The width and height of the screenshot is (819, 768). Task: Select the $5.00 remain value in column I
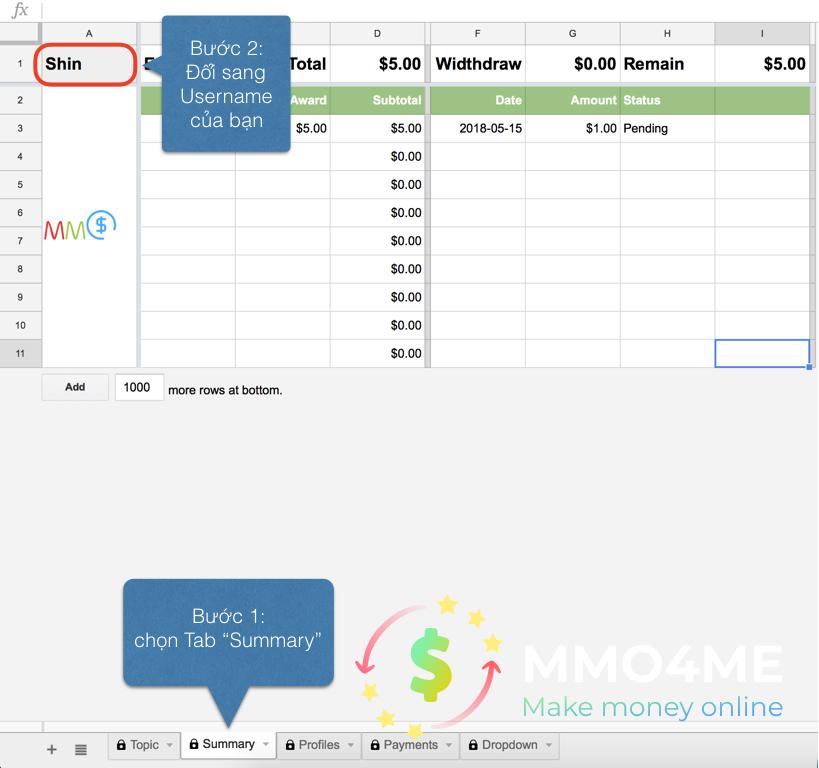(762, 64)
